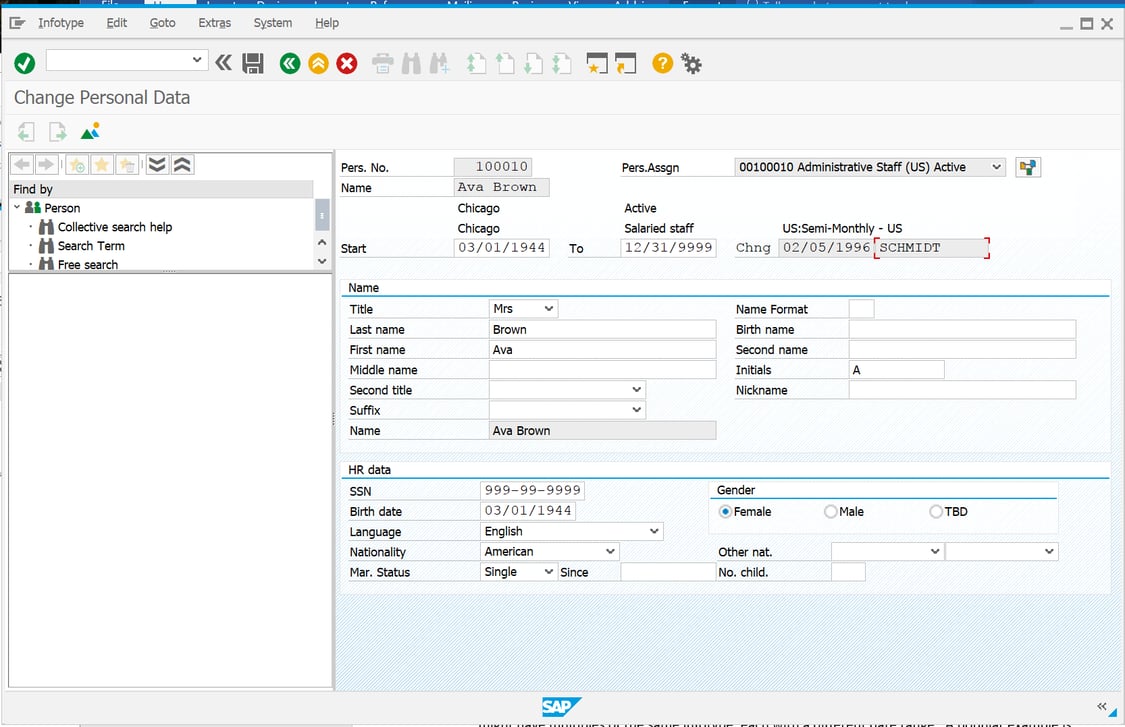Click the Save icon in the toolbar
Screen dimensions: 1125x727
(x=252, y=62)
